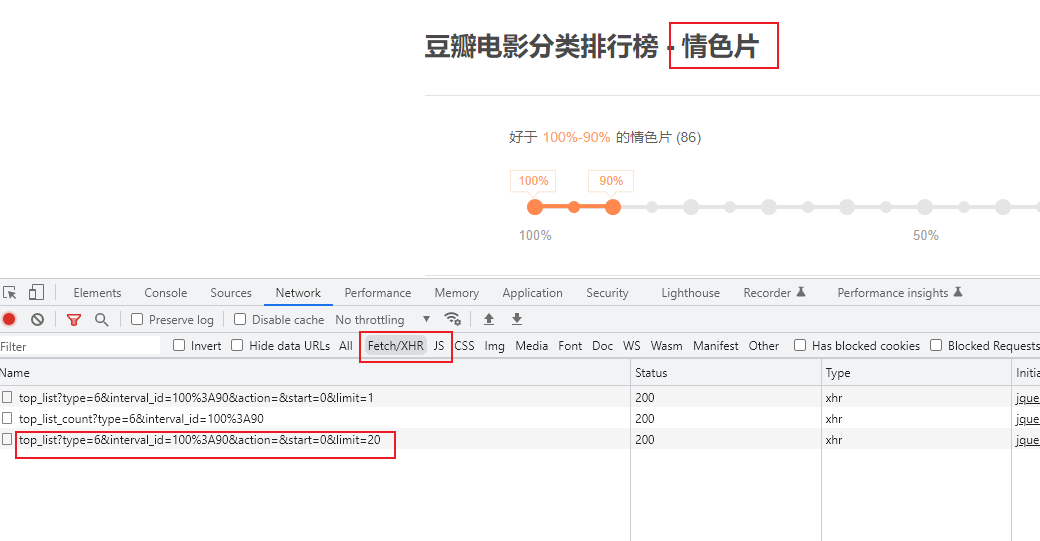This screenshot has width=1040, height=541.
Task: Click the 90% callout label above slider
Action: 611,181
